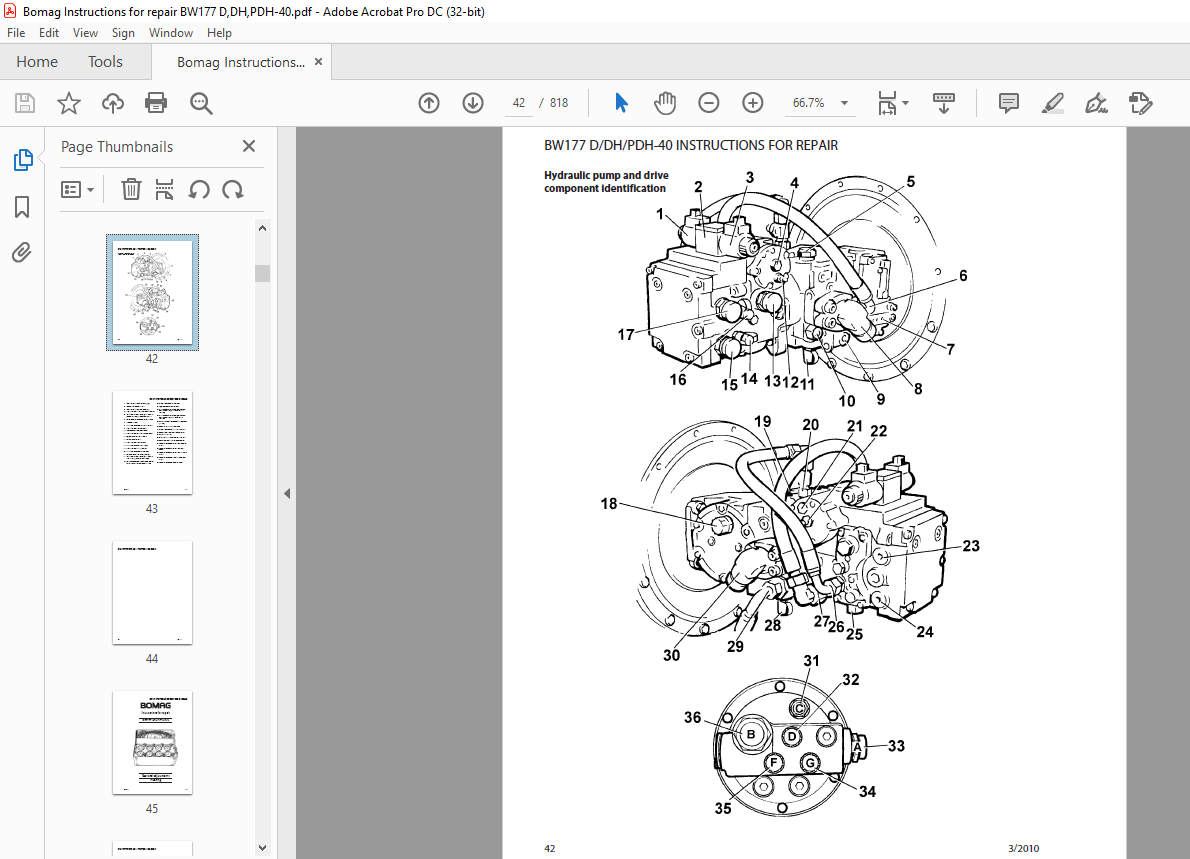The width and height of the screenshot is (1190, 859).
Task: Delete the selected page with the trash icon
Action: 131,190
